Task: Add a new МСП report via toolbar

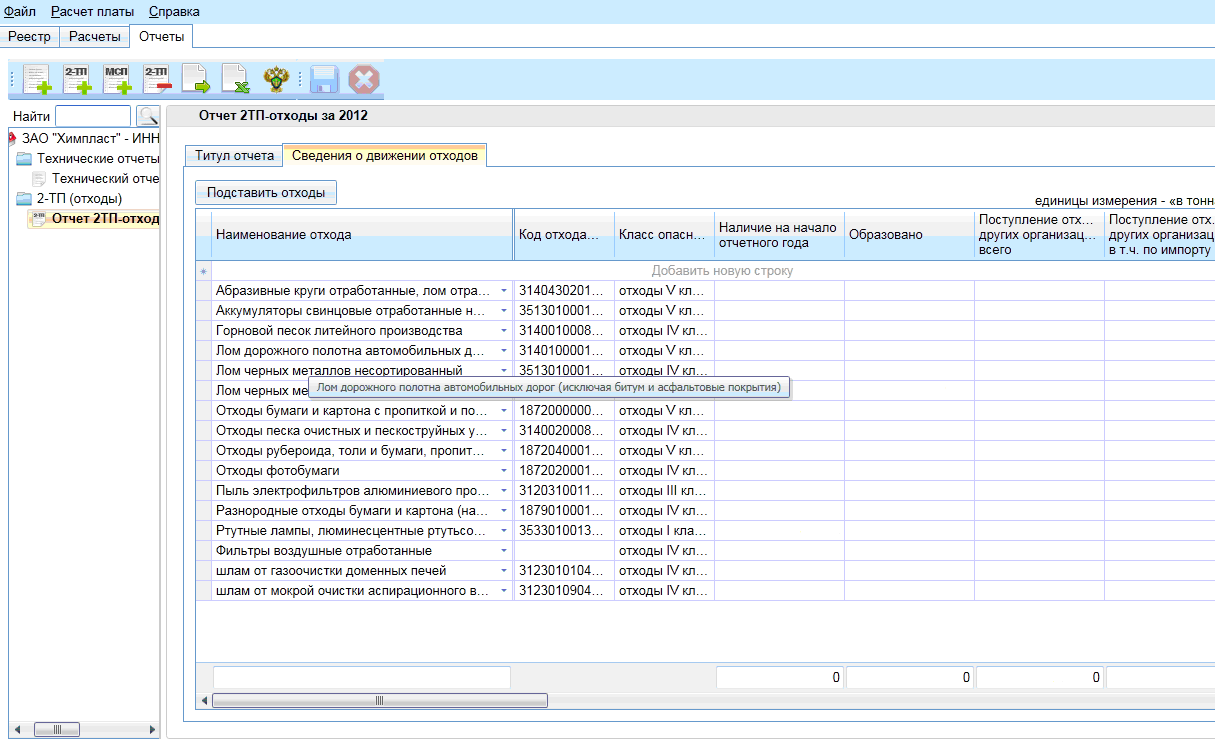Action: (117, 79)
